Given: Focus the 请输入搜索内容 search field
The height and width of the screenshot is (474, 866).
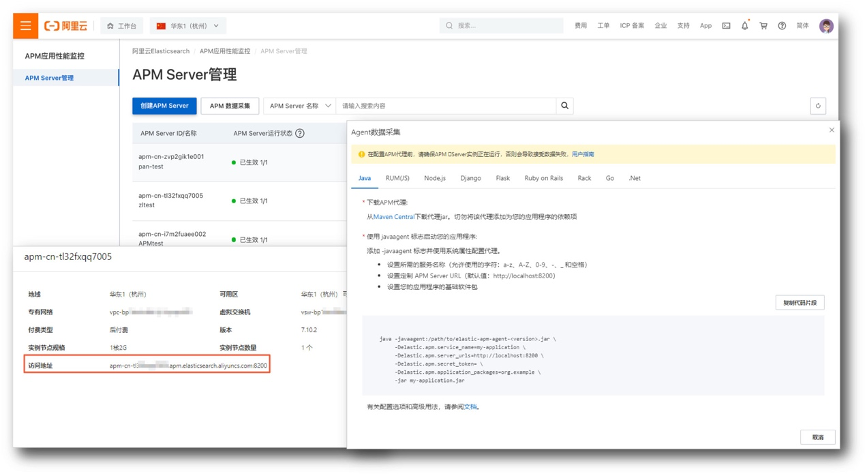Looking at the screenshot, I should (x=446, y=106).
